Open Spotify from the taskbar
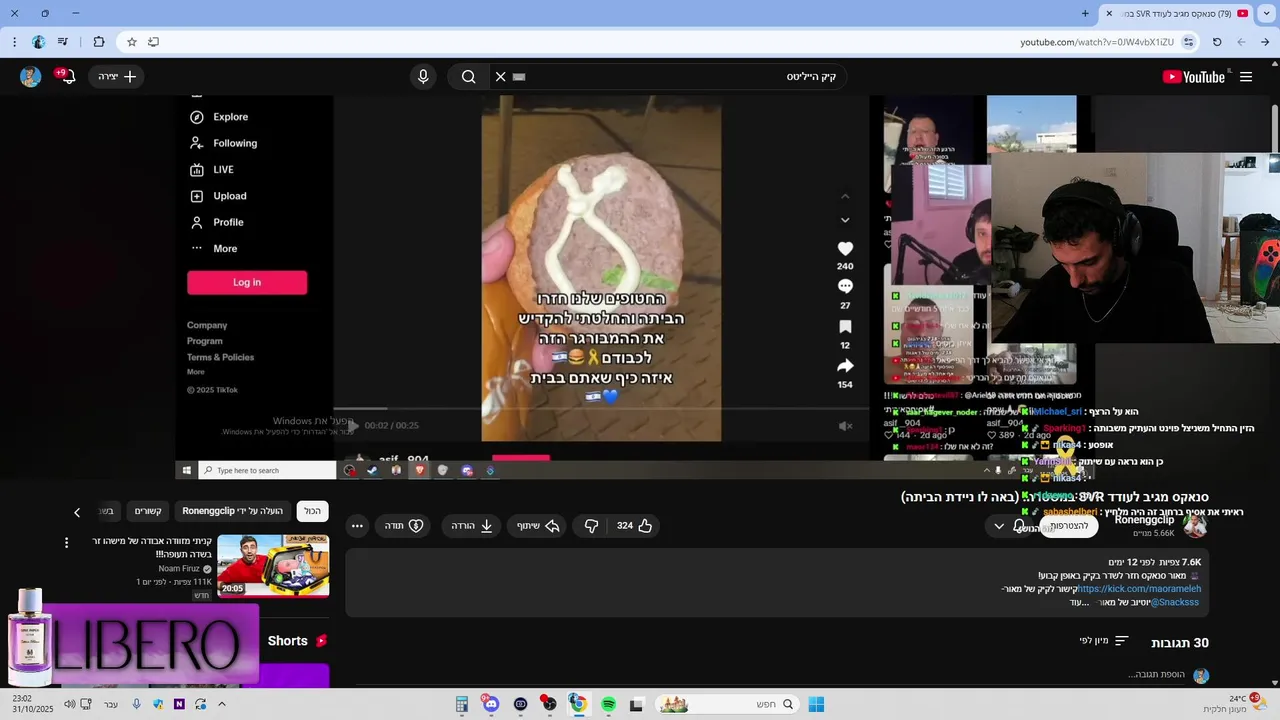 [608, 704]
